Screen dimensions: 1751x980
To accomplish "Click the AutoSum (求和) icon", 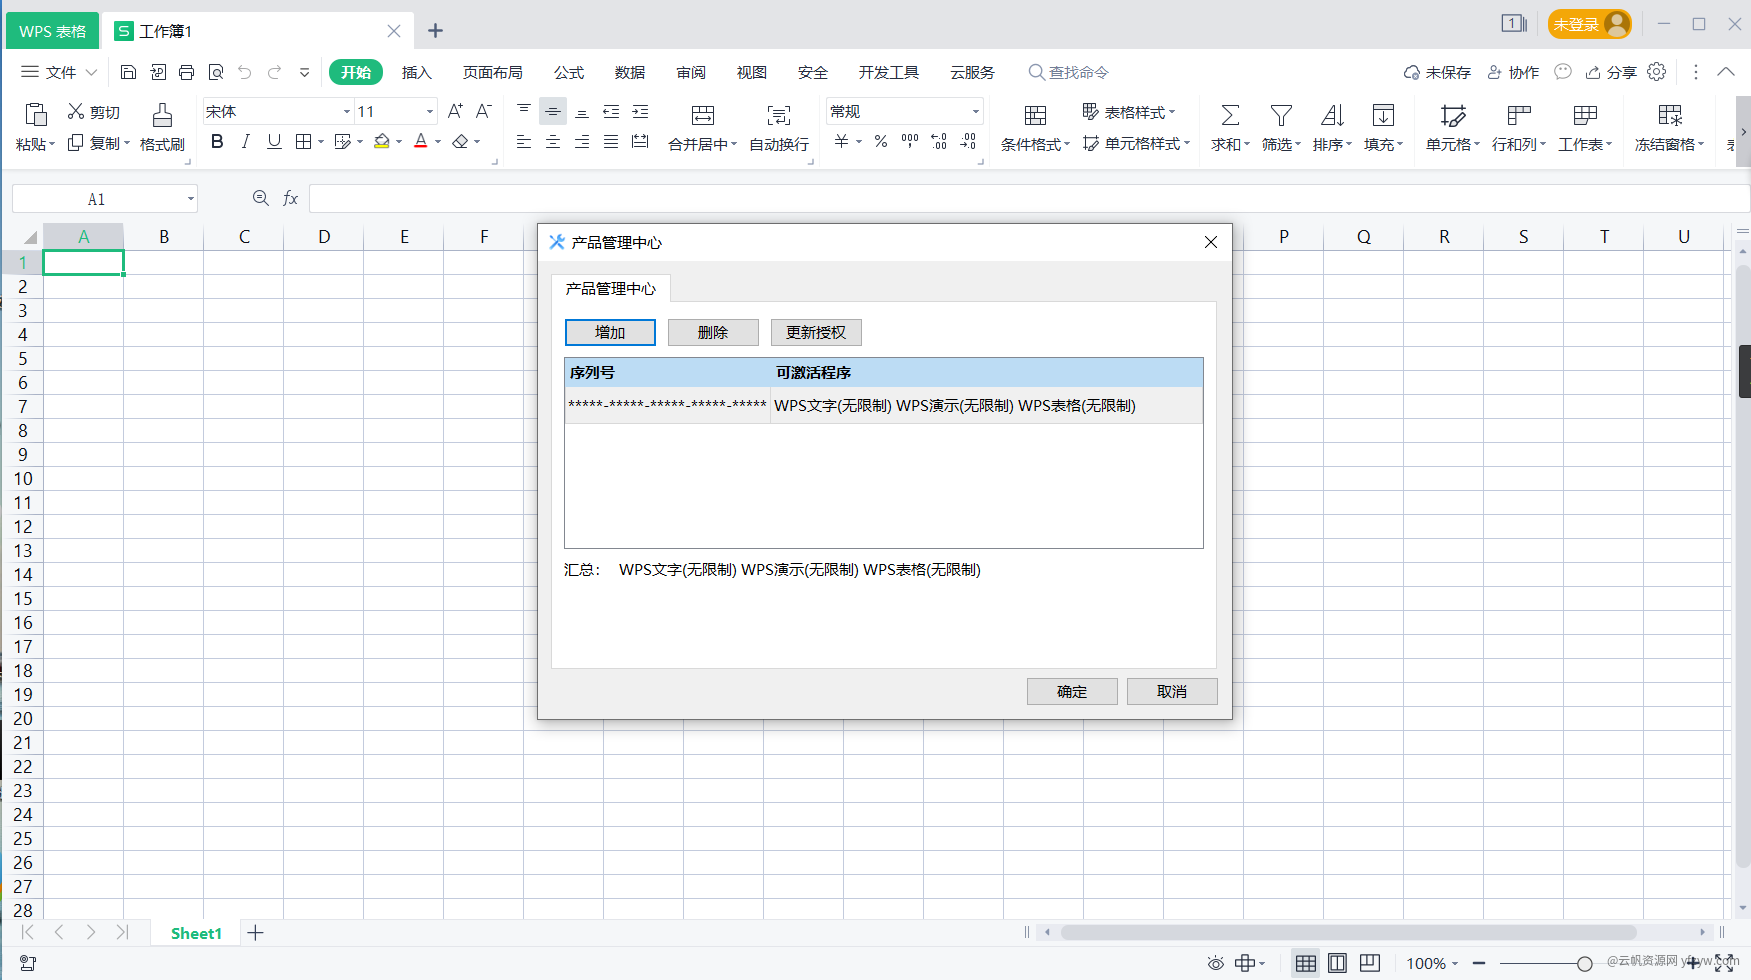I will pyautogui.click(x=1230, y=115).
